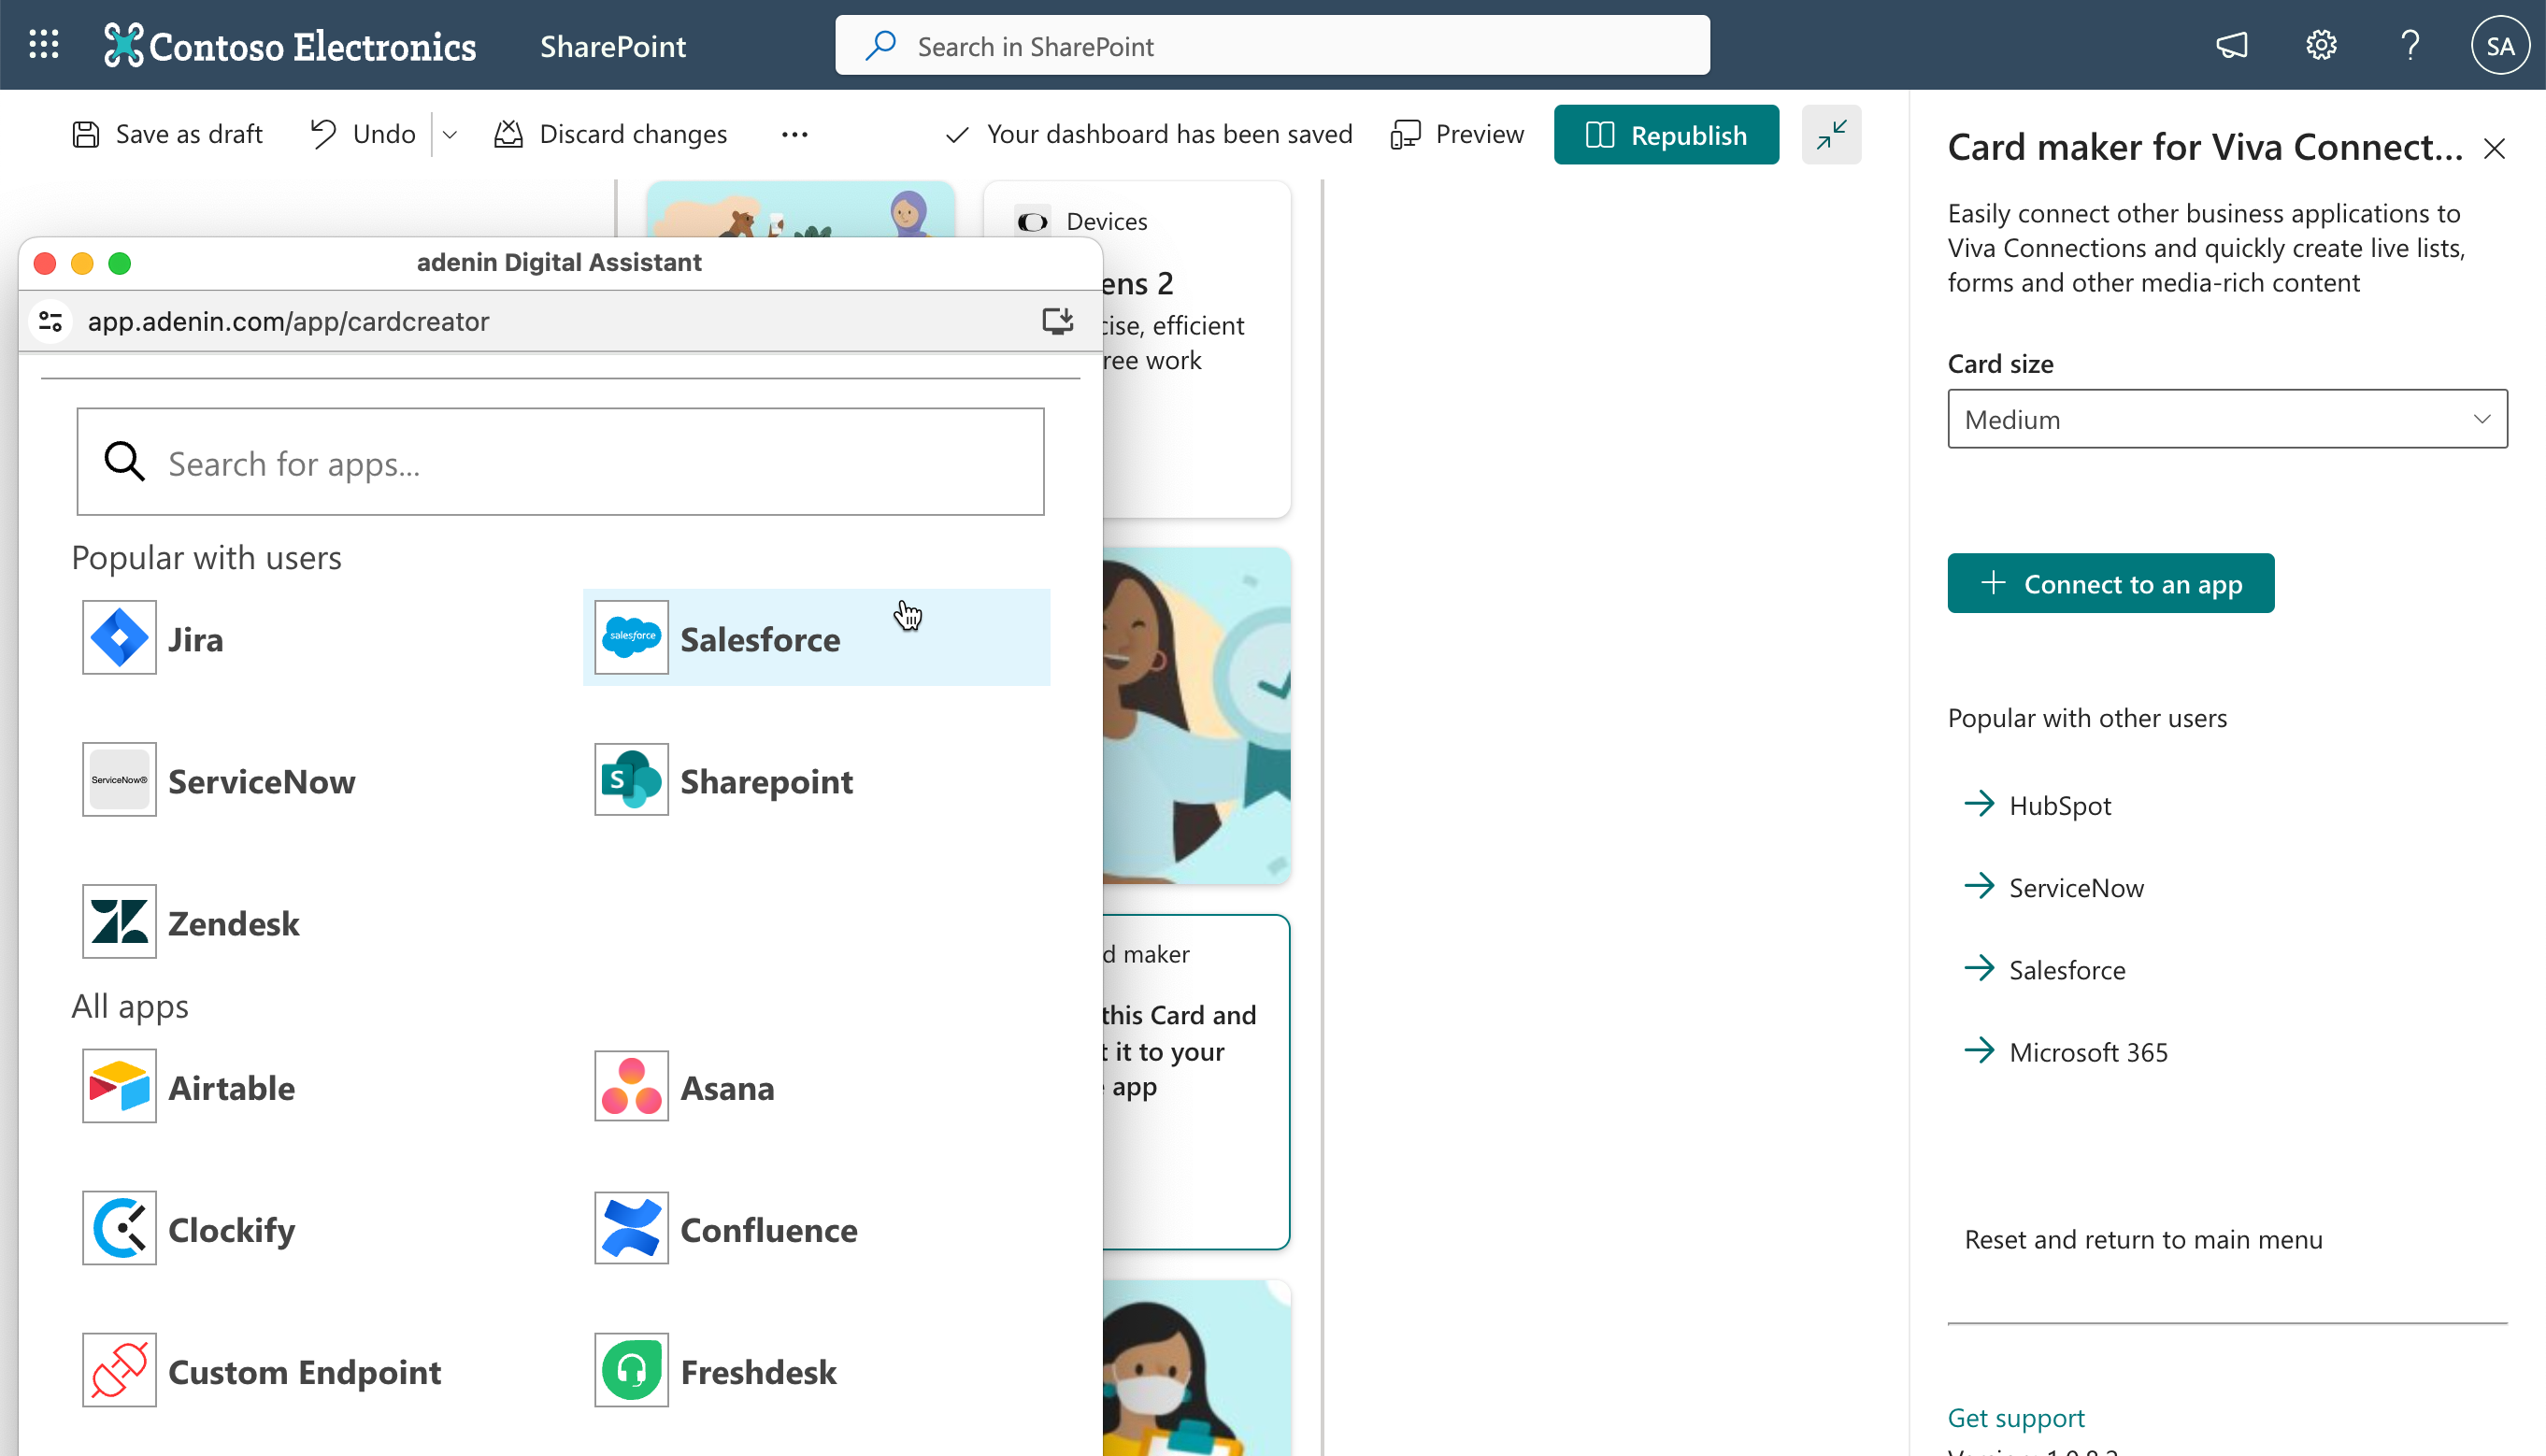Open site info icon next to URL
The height and width of the screenshot is (1456, 2546).
click(x=50, y=321)
